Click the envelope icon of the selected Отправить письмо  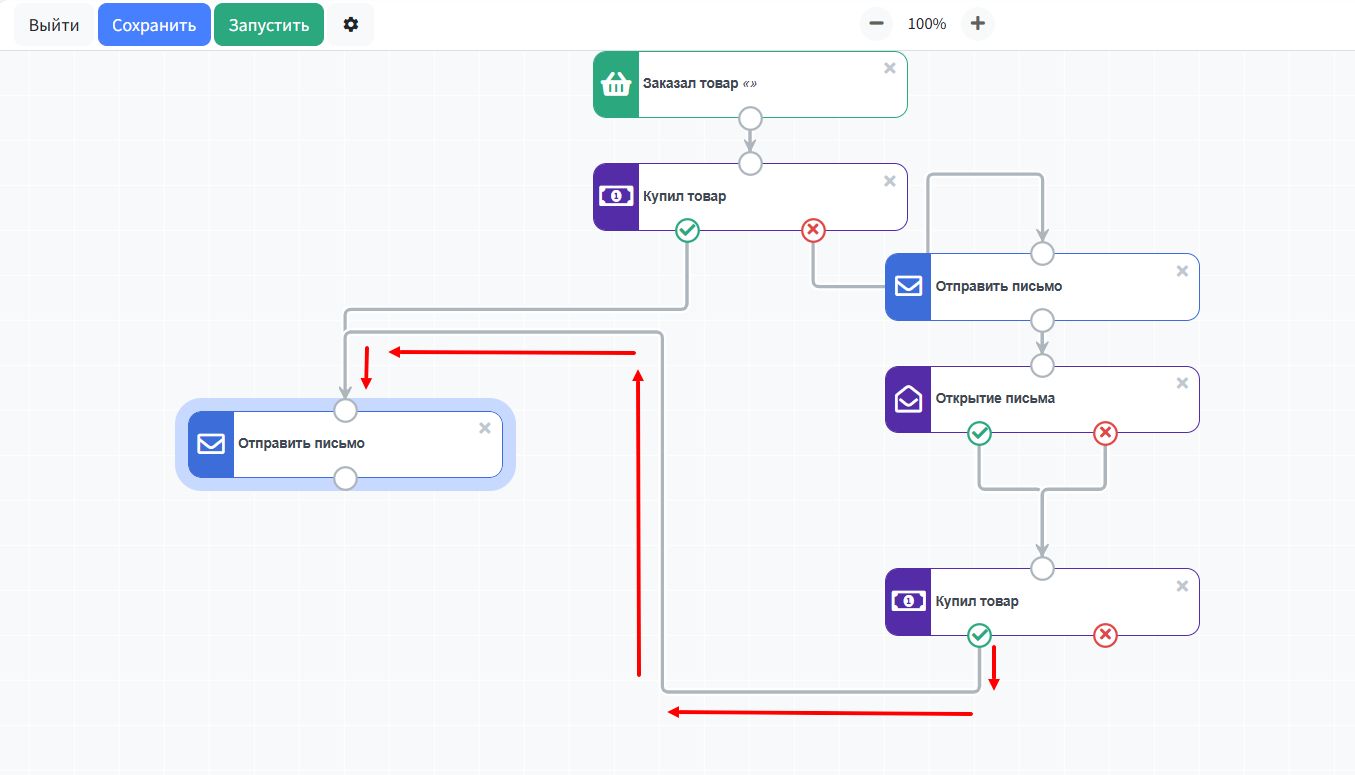click(x=211, y=444)
